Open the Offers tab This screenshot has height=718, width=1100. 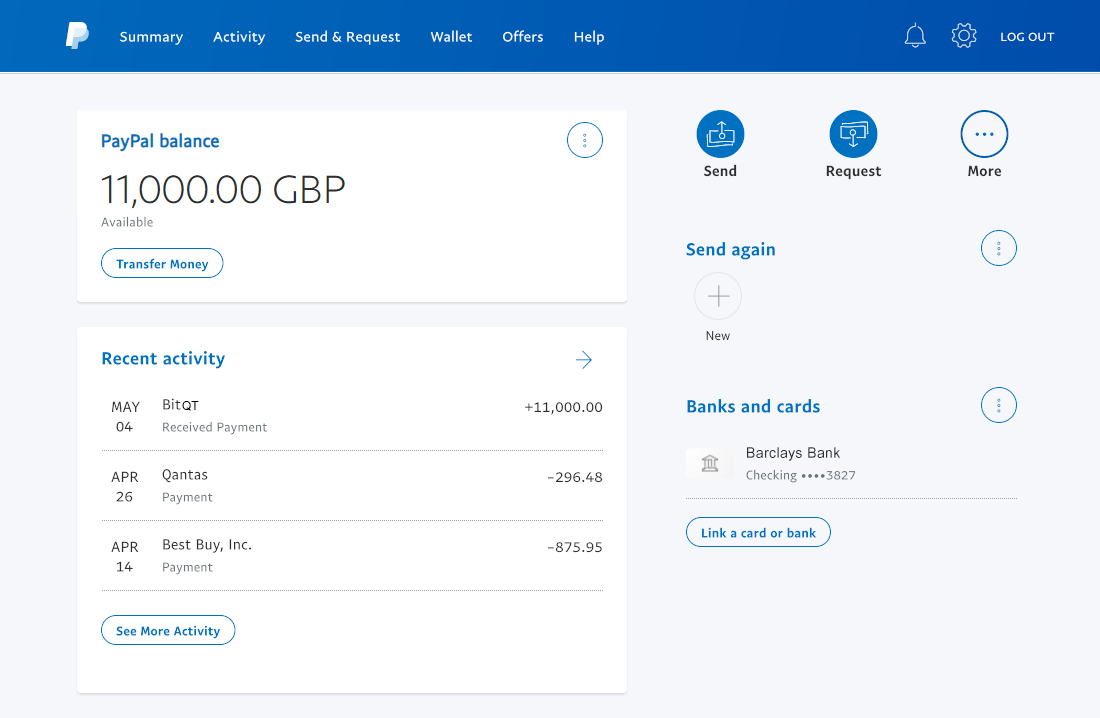pyautogui.click(x=523, y=36)
